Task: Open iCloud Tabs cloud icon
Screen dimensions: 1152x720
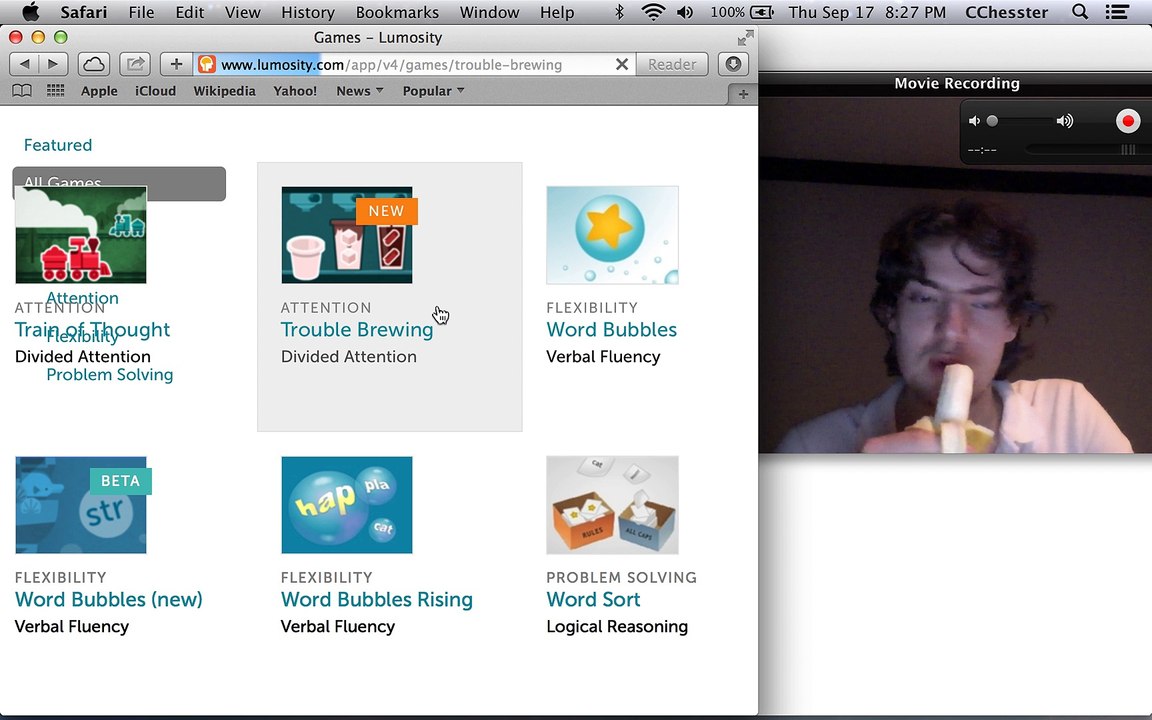Action: point(93,65)
